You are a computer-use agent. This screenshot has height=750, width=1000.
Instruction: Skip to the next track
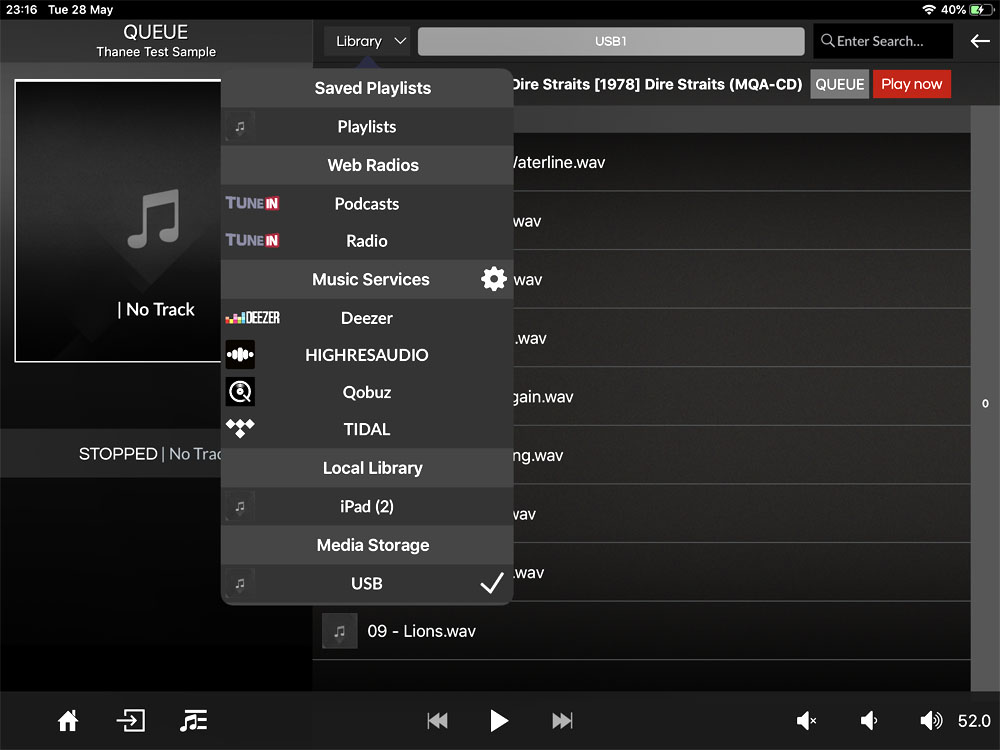[x=562, y=721]
